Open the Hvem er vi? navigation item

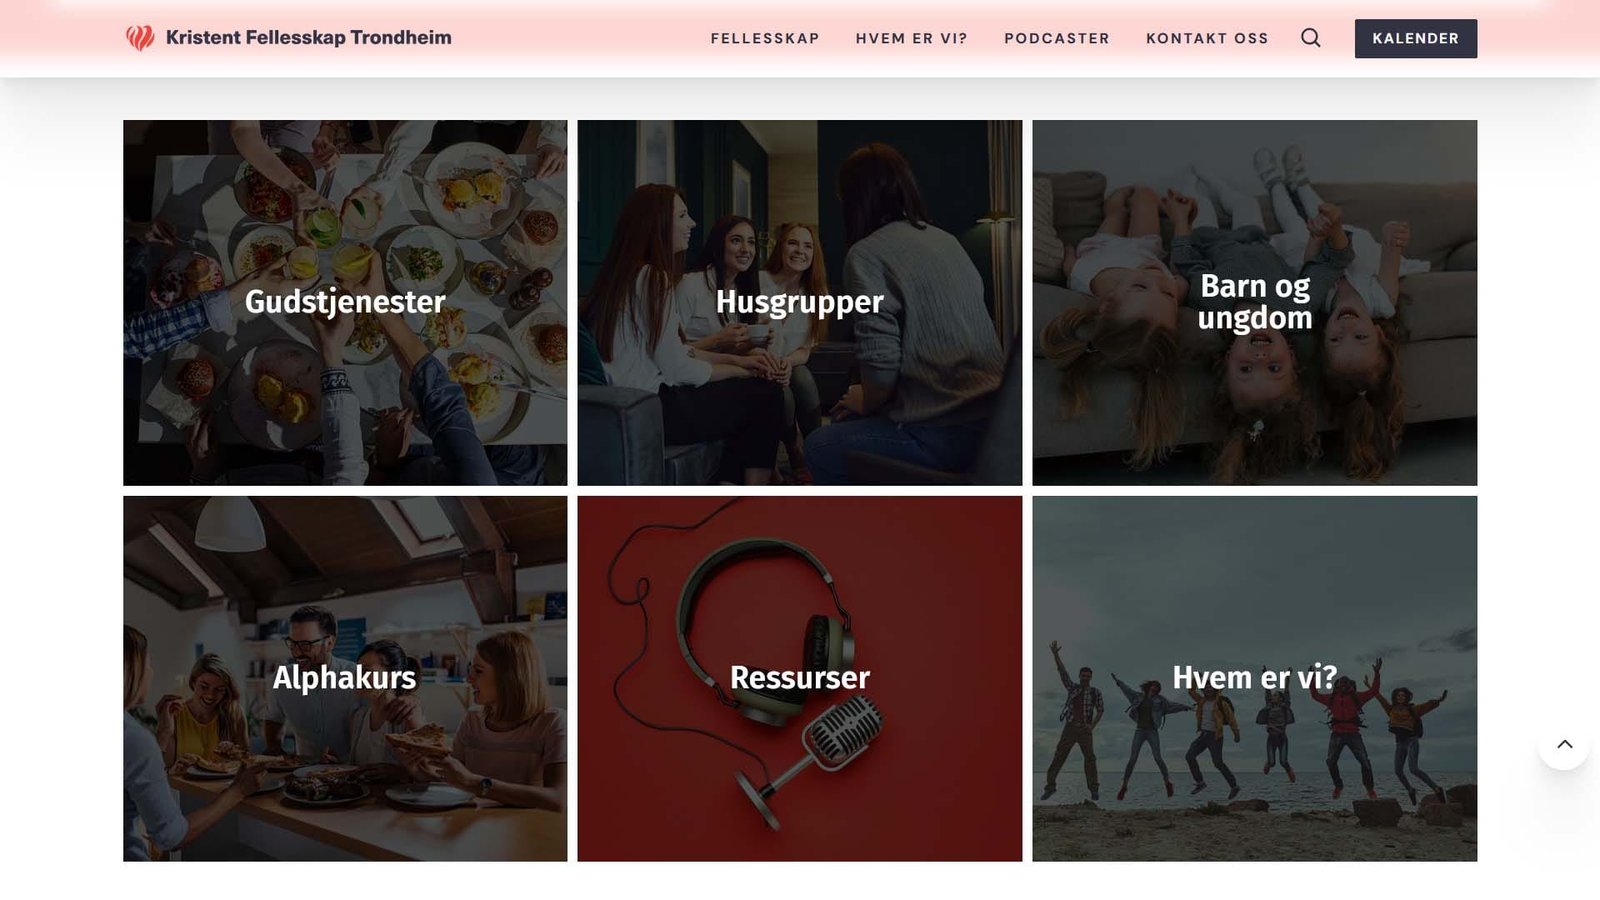click(911, 38)
